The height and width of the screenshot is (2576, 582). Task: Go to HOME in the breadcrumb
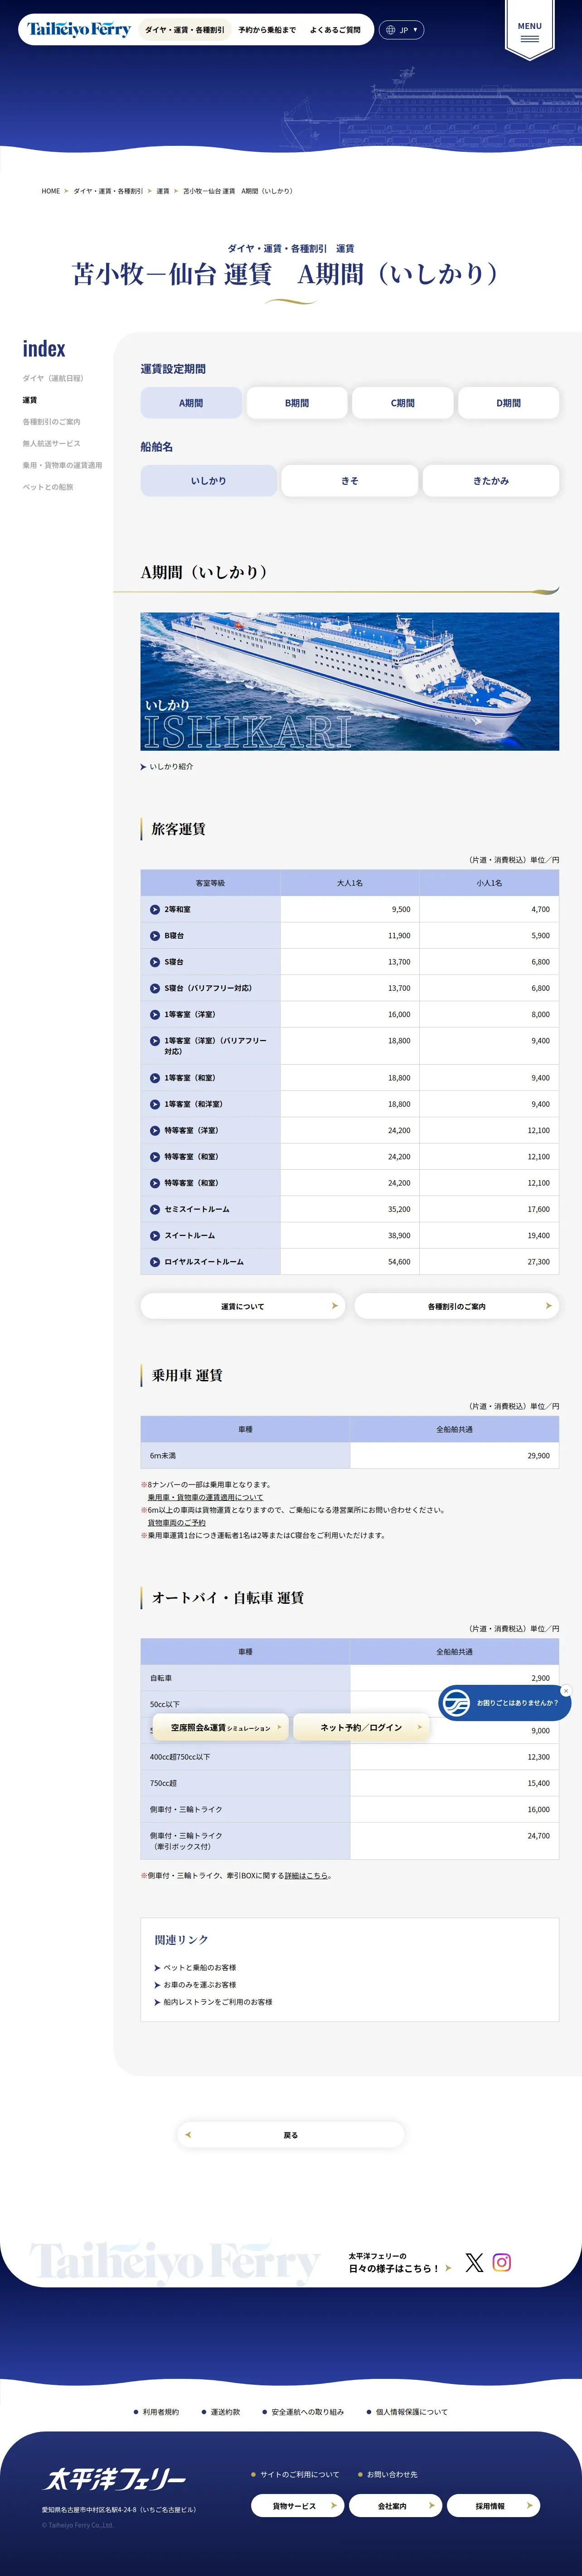click(51, 191)
